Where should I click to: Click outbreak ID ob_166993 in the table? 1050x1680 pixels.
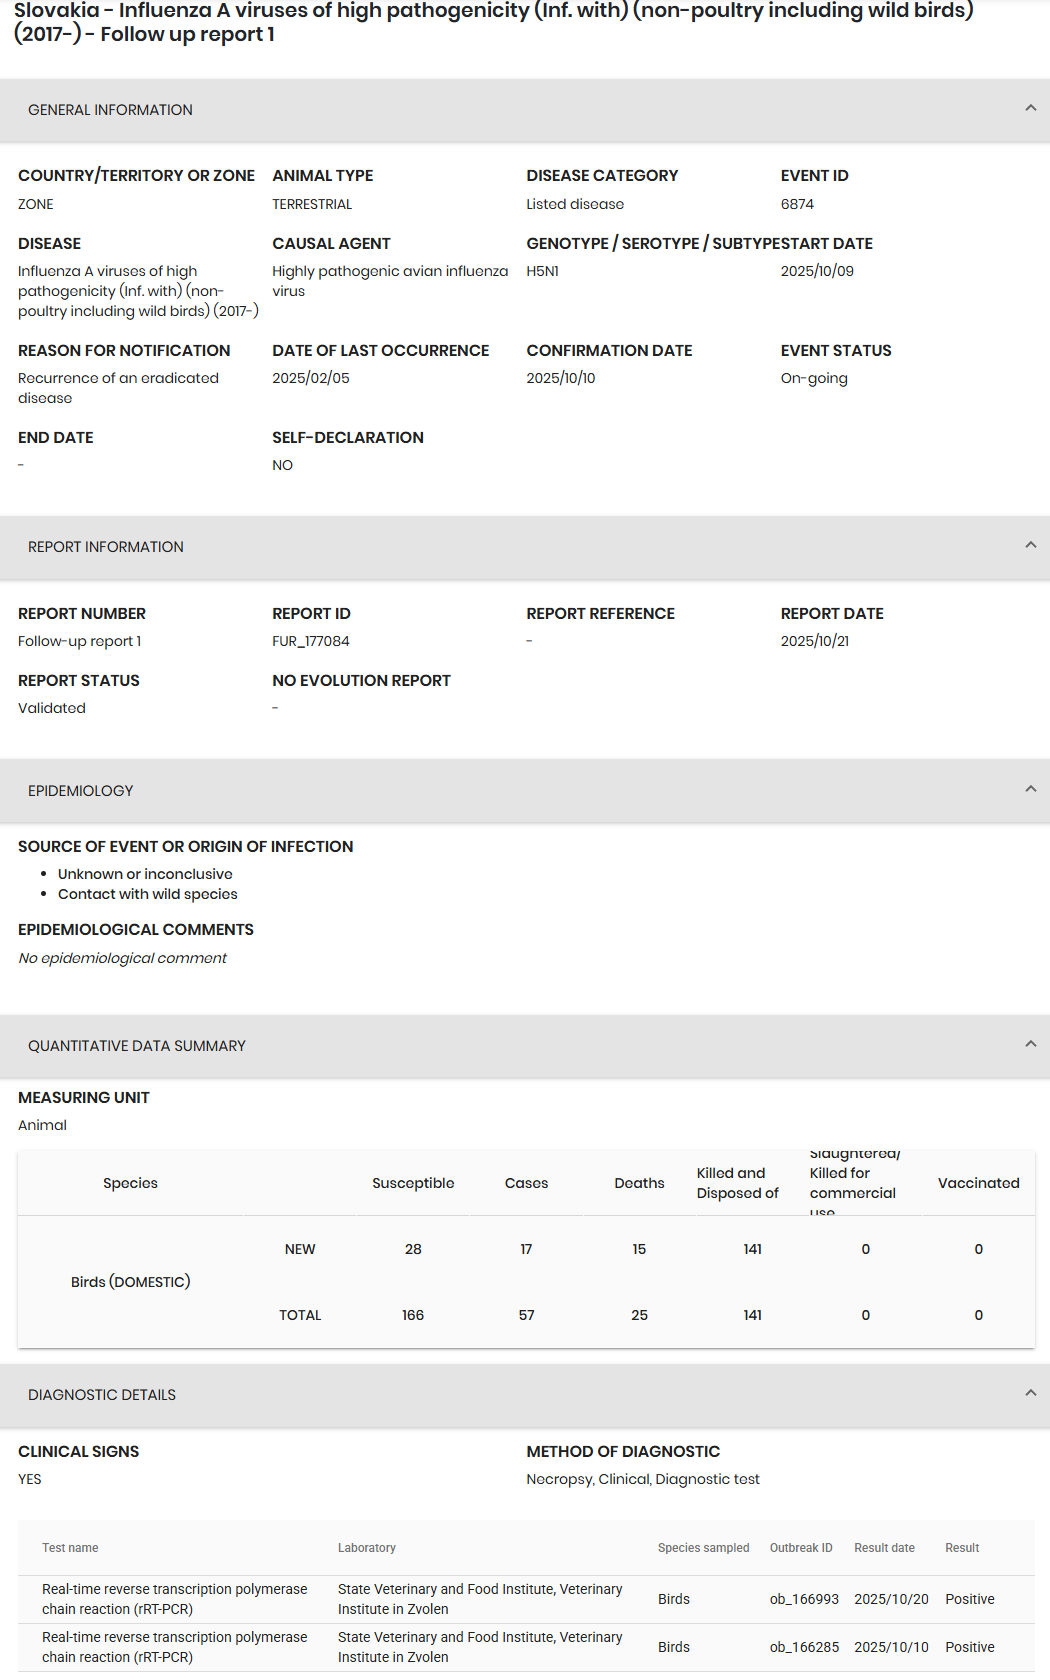tap(804, 1599)
